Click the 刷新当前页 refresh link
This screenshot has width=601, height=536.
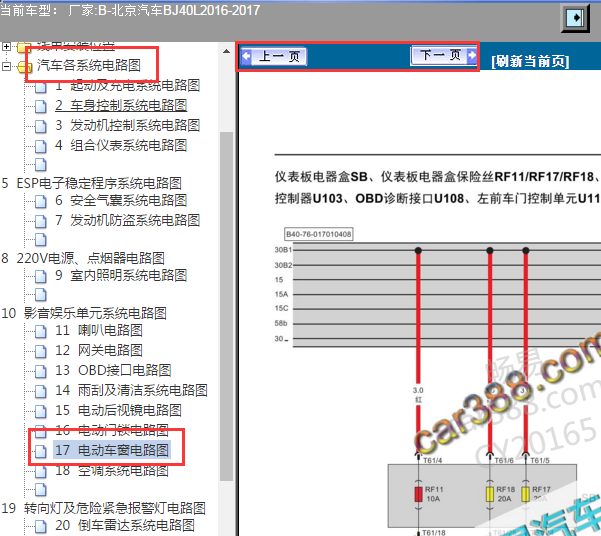coord(530,61)
